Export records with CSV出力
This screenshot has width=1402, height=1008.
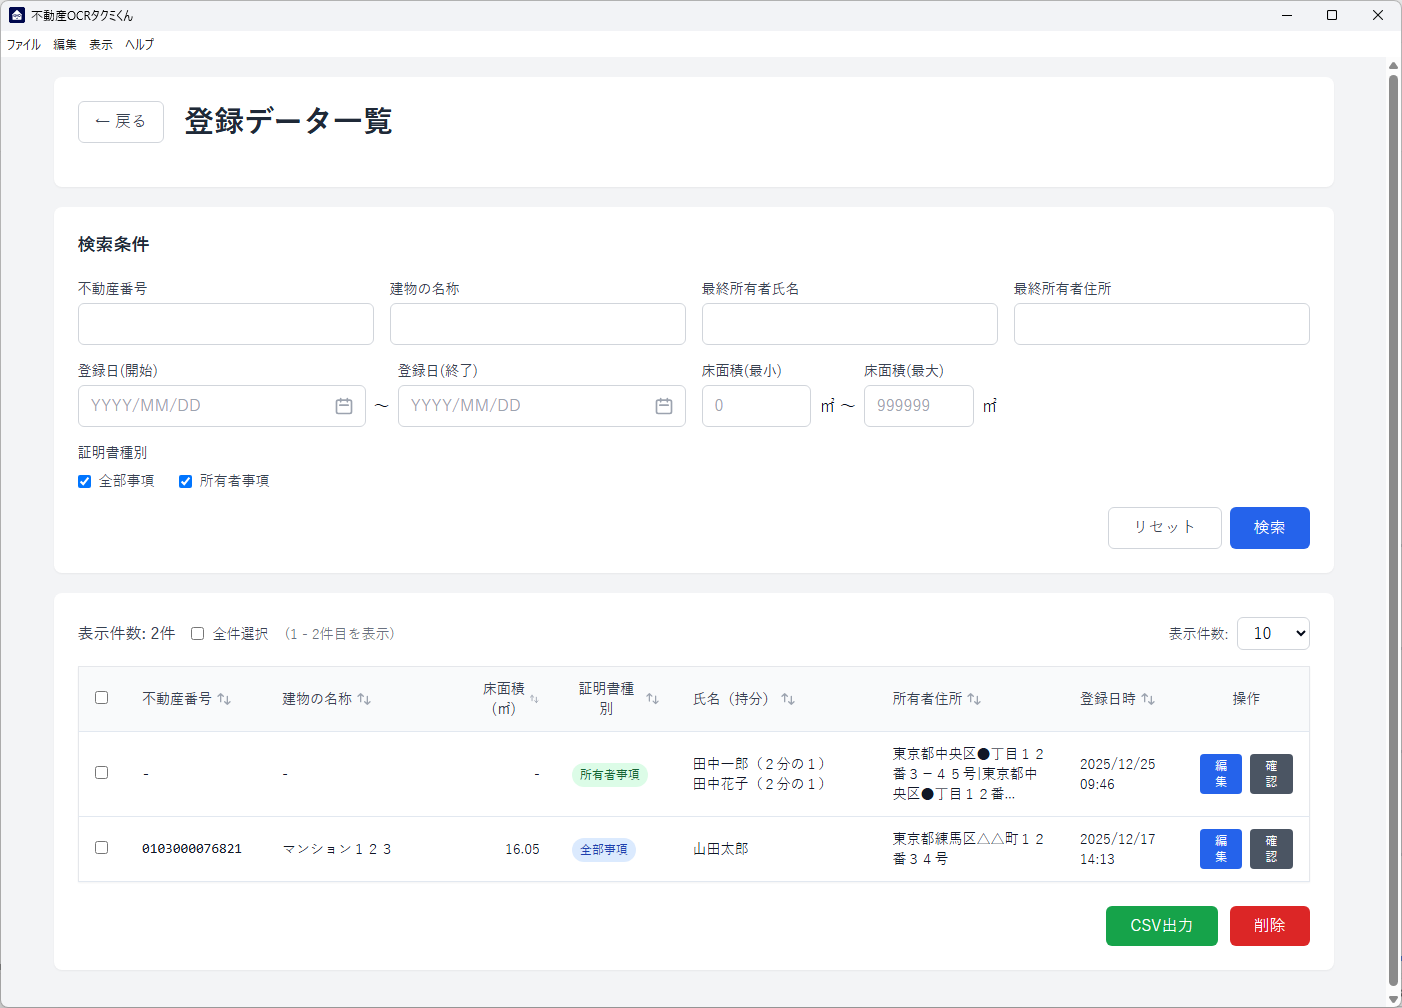point(1161,926)
